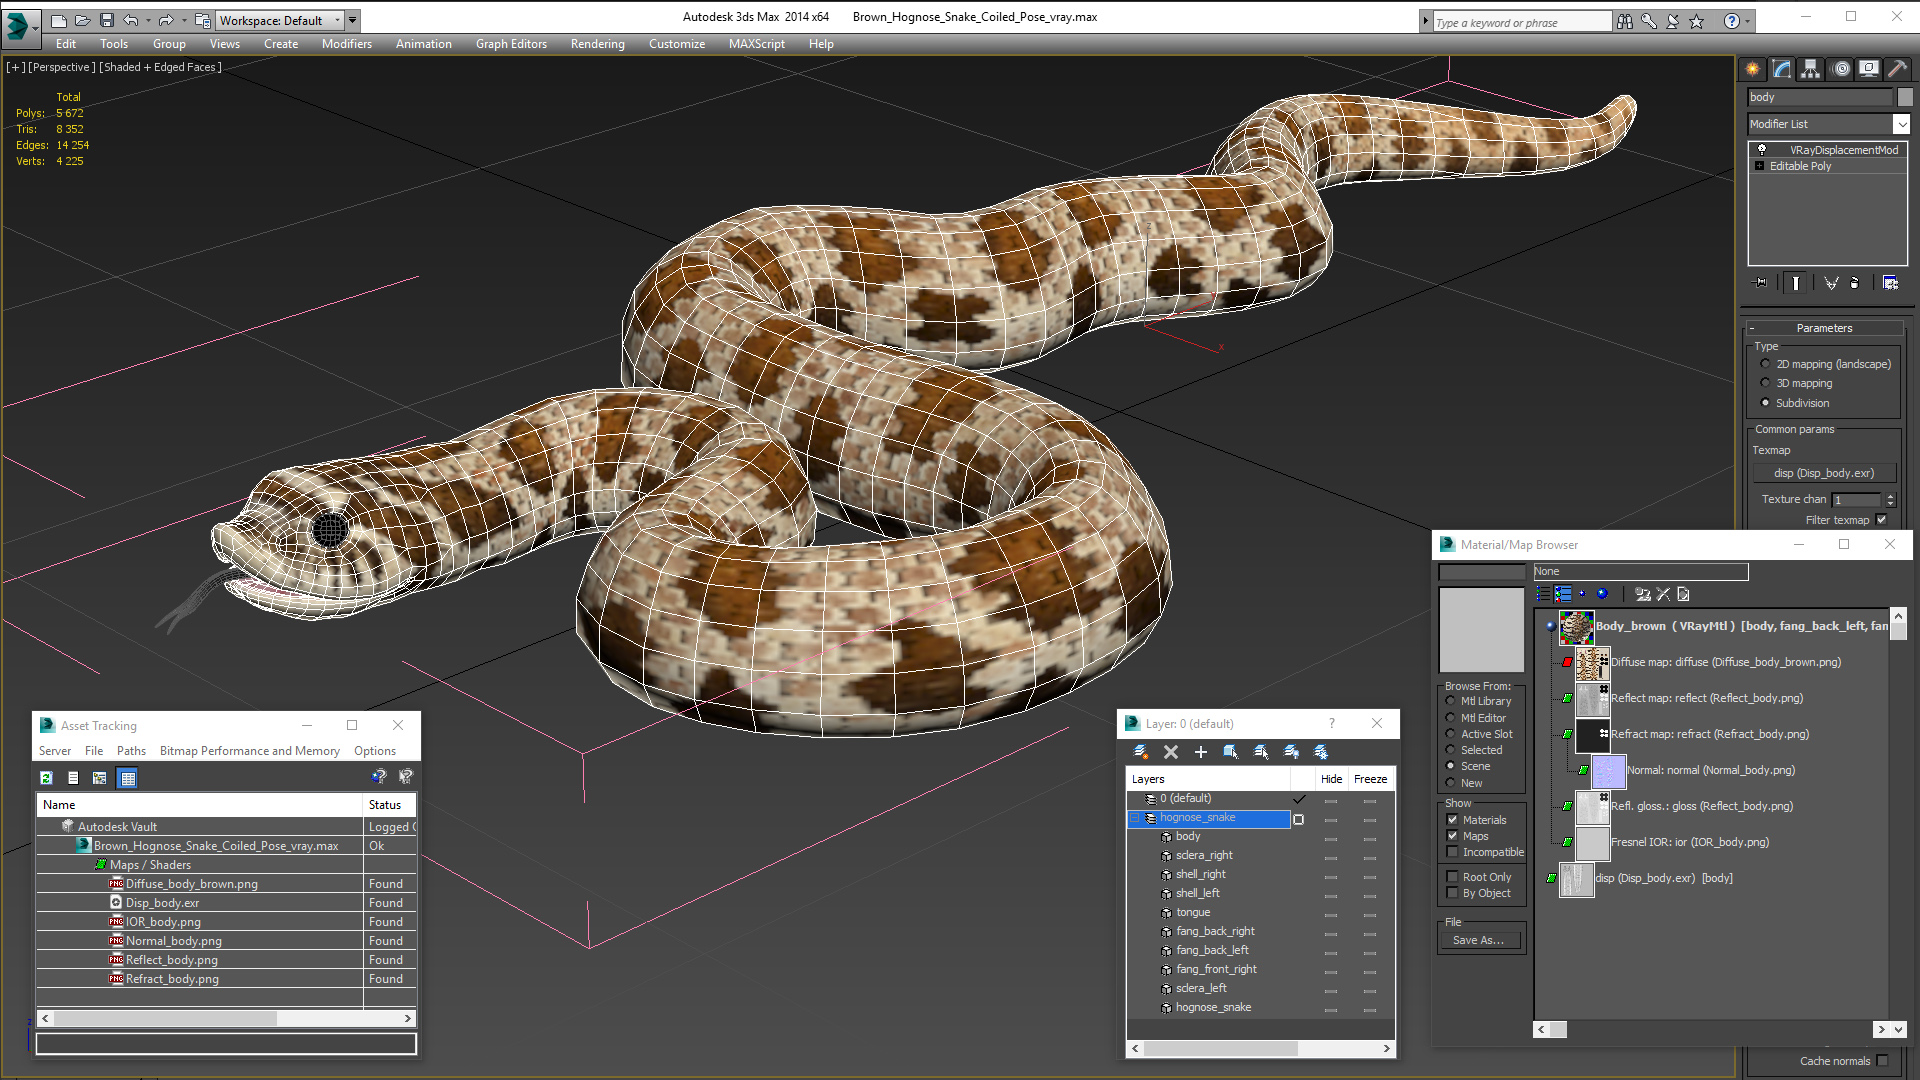Screen dimensions: 1920x1080
Task: Open the Rendering menu
Action: pyautogui.click(x=597, y=44)
